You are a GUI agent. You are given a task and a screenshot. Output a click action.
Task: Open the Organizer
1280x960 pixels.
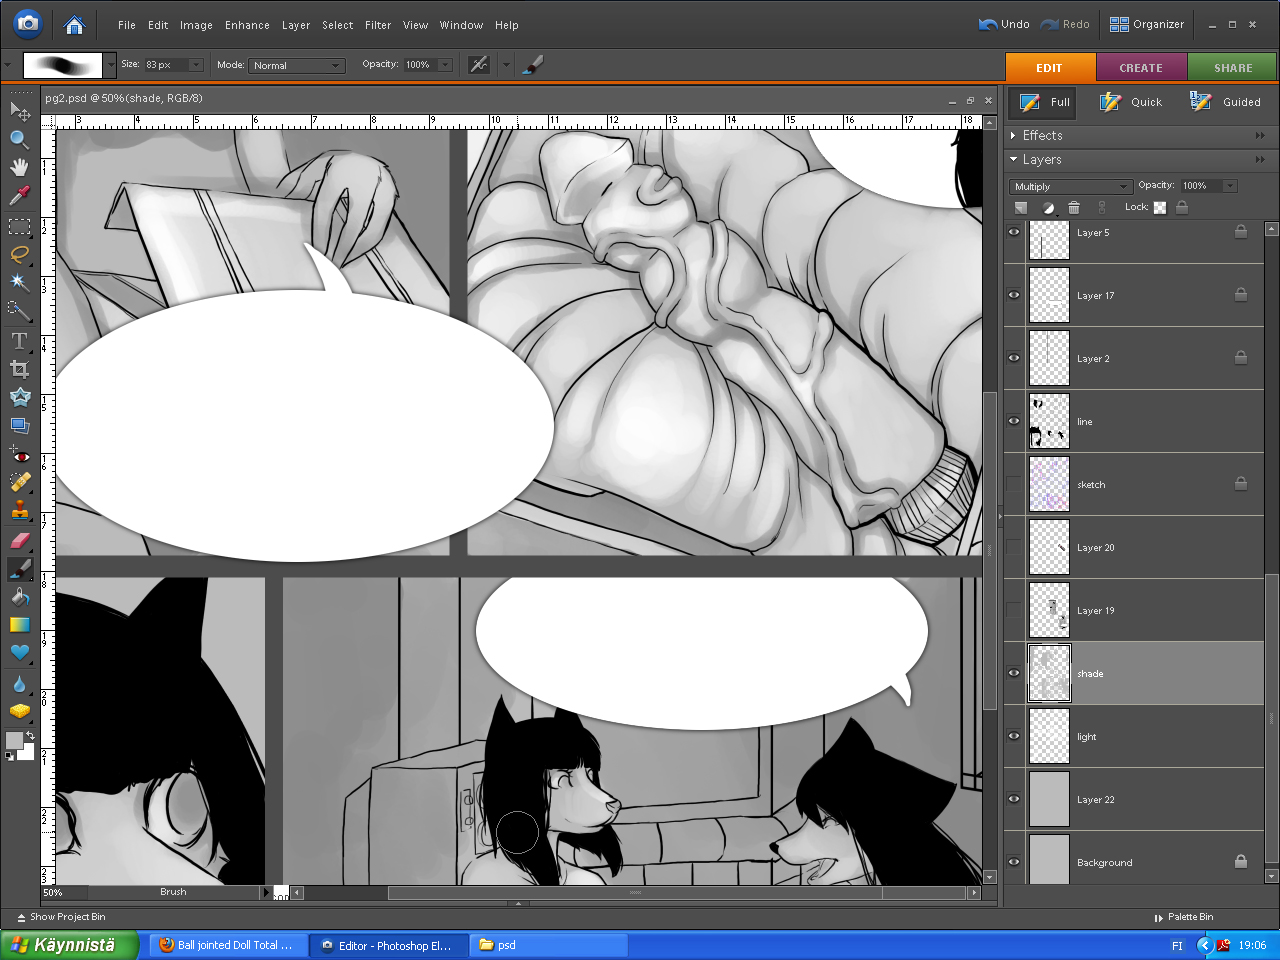click(x=1147, y=24)
